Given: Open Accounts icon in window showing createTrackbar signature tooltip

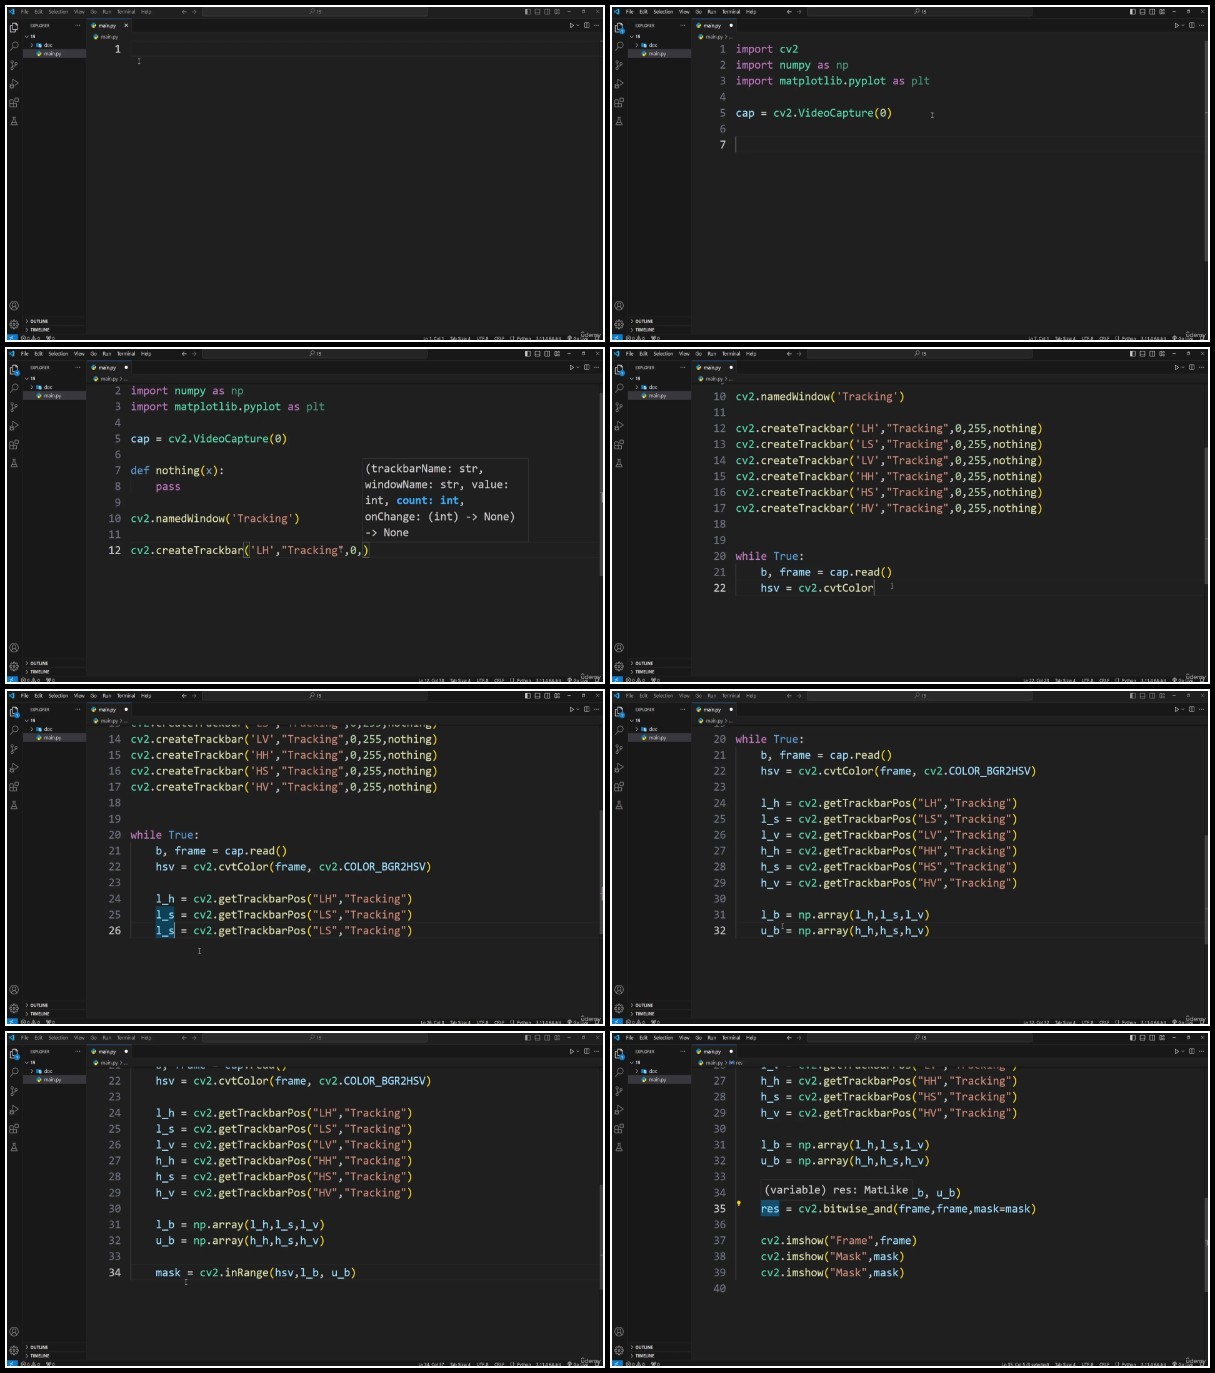Looking at the screenshot, I should point(14,648).
